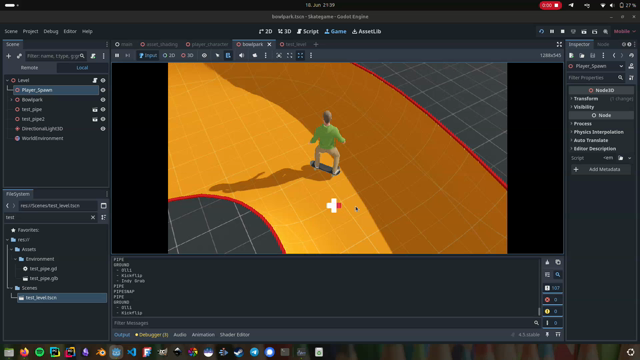
Task: Switch to the Script workspace
Action: (x=308, y=31)
